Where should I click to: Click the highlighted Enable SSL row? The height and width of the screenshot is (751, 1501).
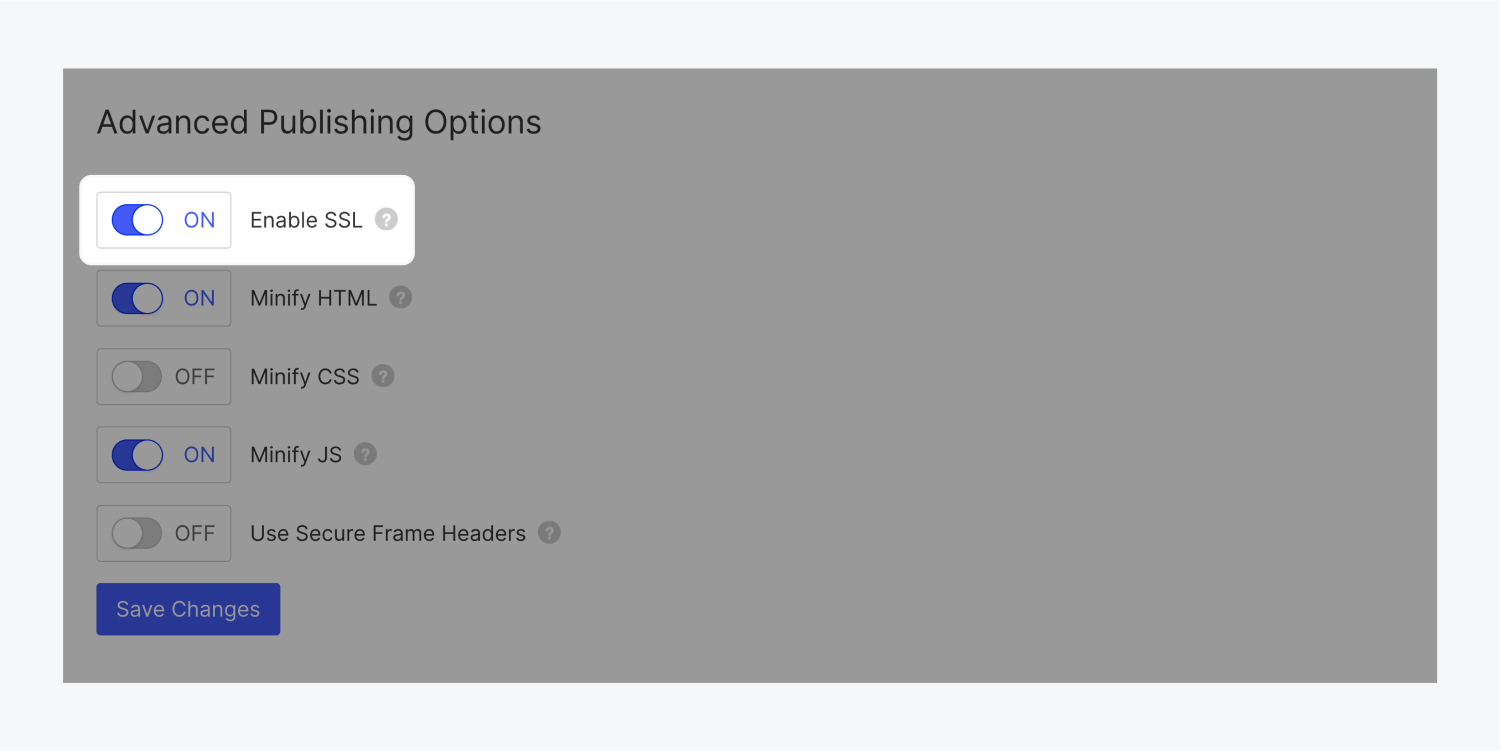(248, 220)
